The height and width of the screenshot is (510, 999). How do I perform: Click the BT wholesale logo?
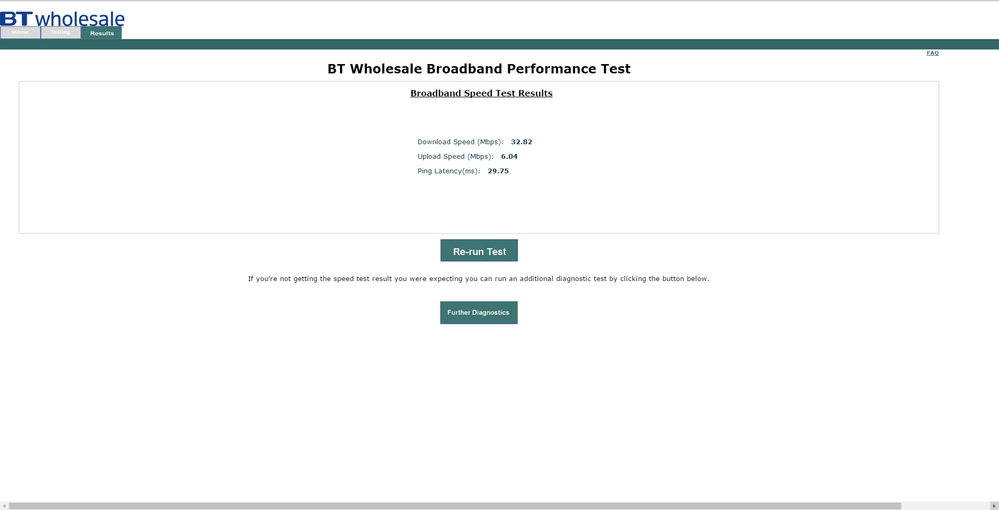click(x=62, y=18)
